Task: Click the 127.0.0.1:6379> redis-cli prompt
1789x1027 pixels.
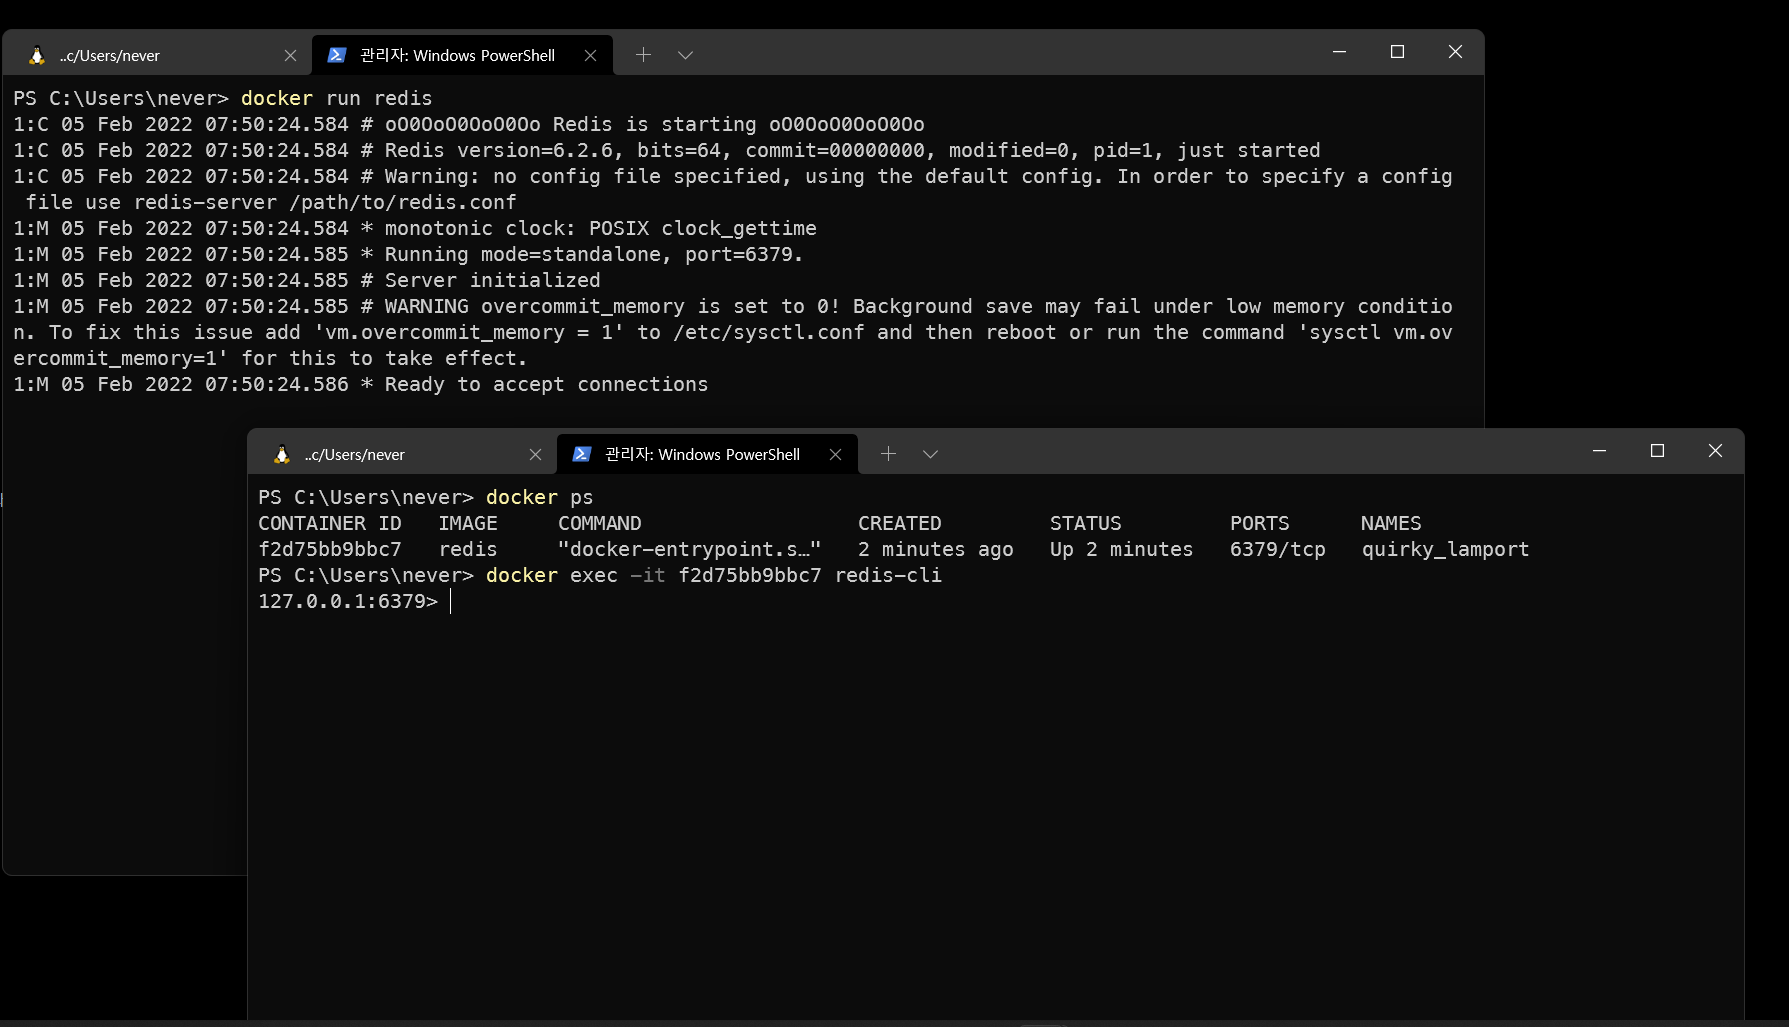Action: point(348,601)
